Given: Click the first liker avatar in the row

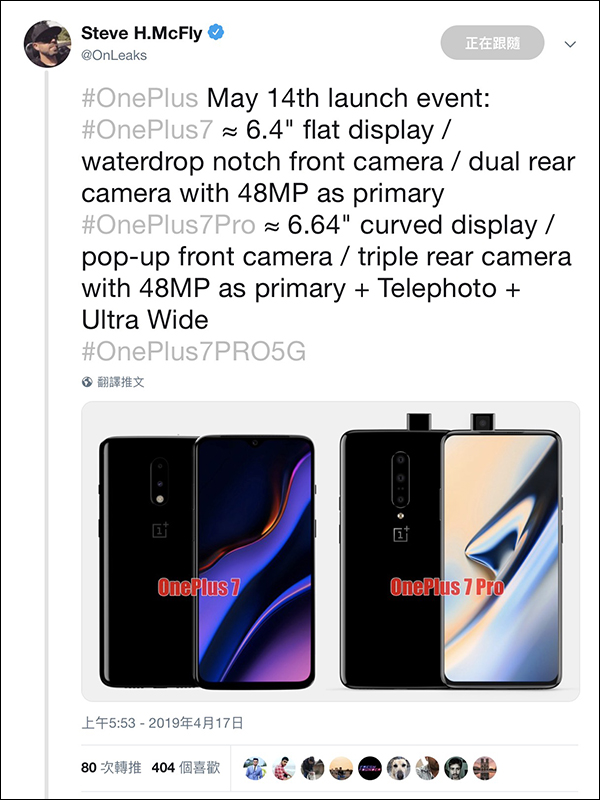Looking at the screenshot, I should tap(255, 768).
